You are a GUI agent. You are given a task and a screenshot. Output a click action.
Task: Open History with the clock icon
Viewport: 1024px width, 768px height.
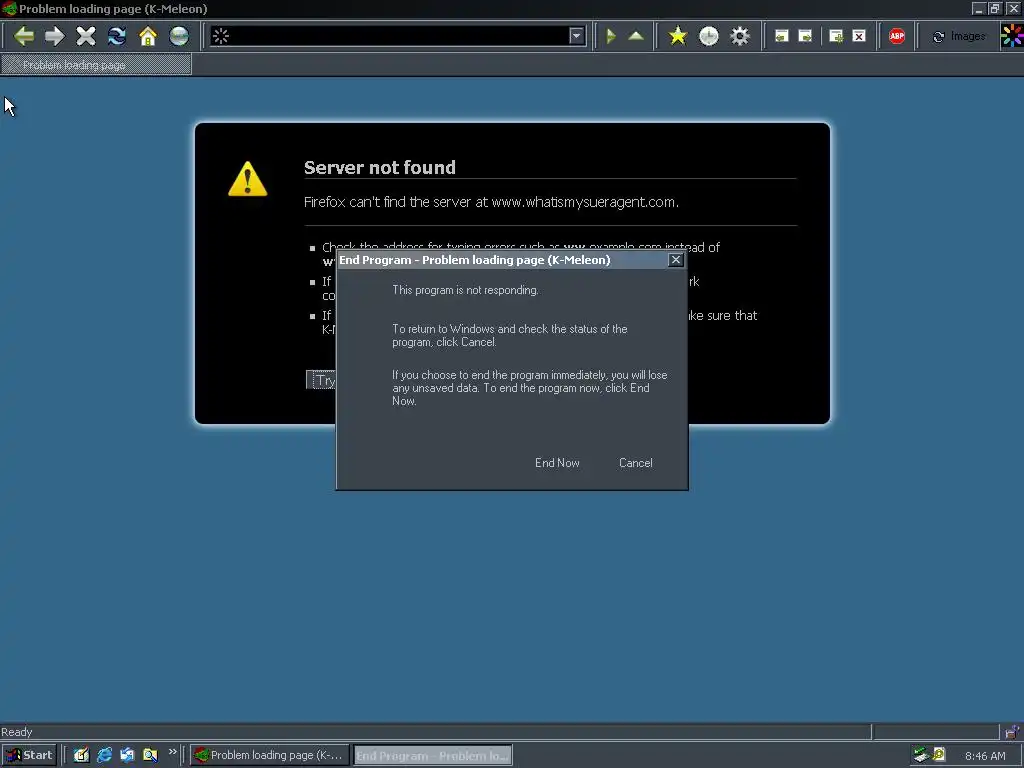pos(709,36)
